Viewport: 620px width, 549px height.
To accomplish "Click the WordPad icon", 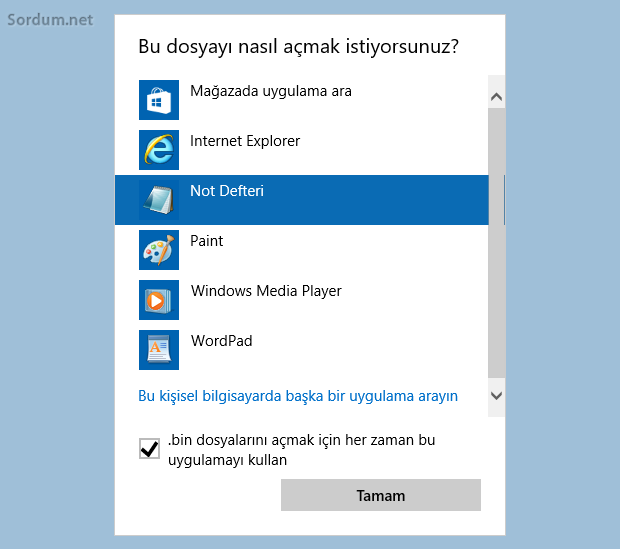I will tap(159, 350).
